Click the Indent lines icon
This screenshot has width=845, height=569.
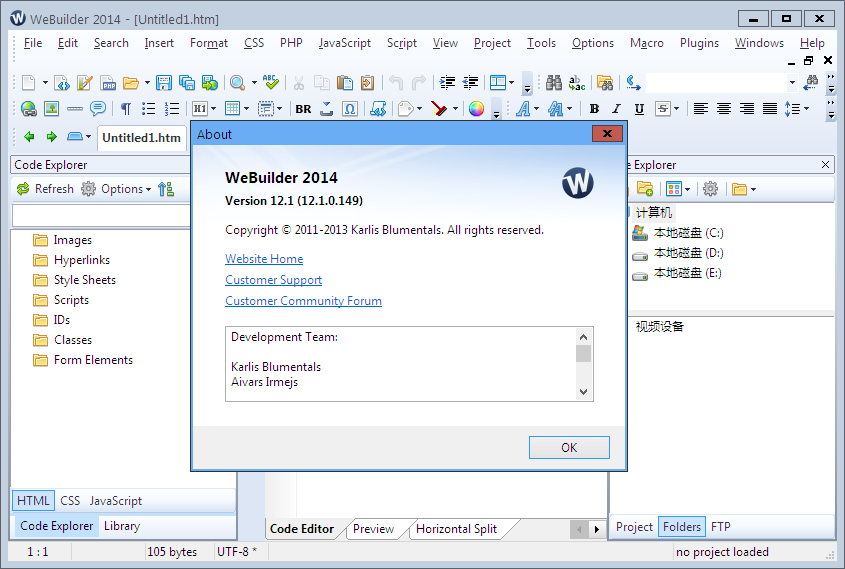click(x=447, y=83)
